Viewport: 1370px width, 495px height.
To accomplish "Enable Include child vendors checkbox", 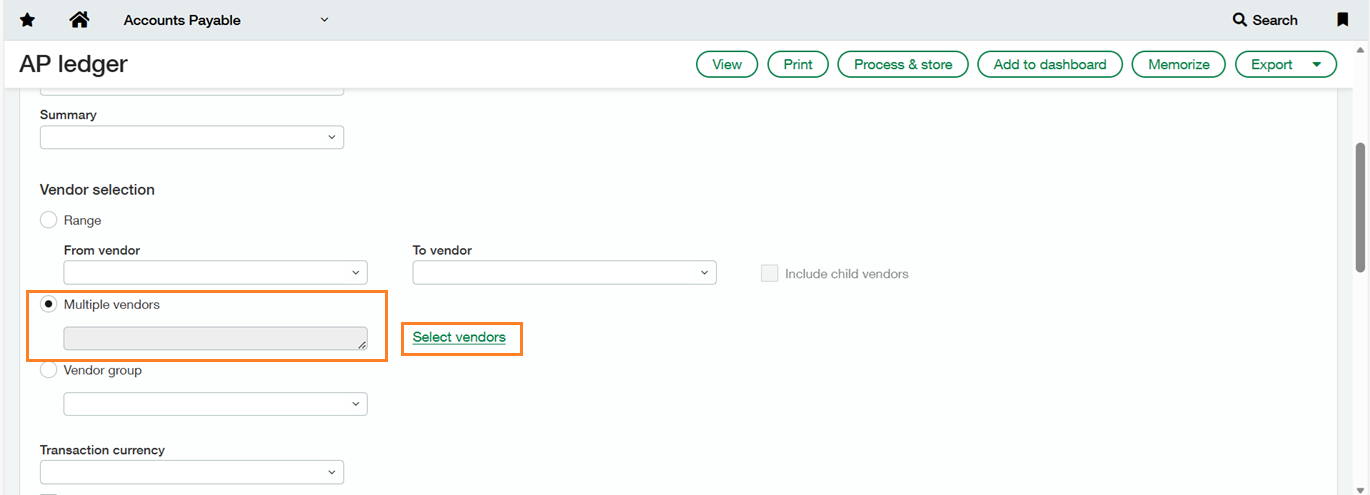I will [769, 273].
